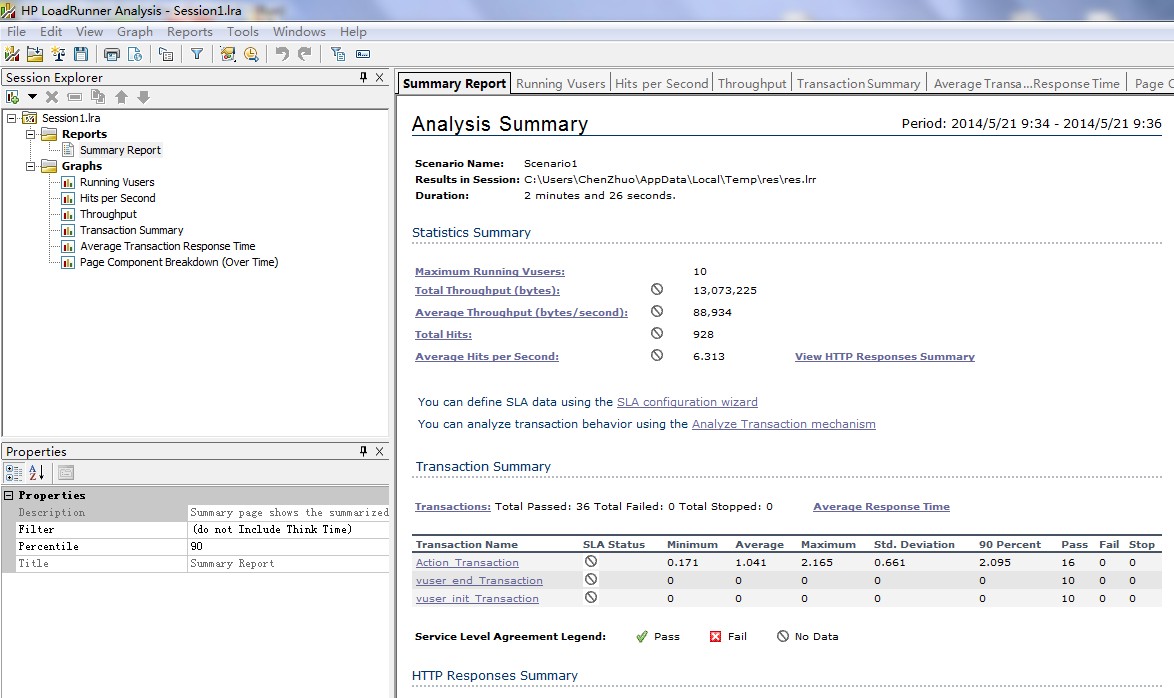Click the global filter with list icon
Image resolution: width=1174 pixels, height=698 pixels.
[338, 54]
